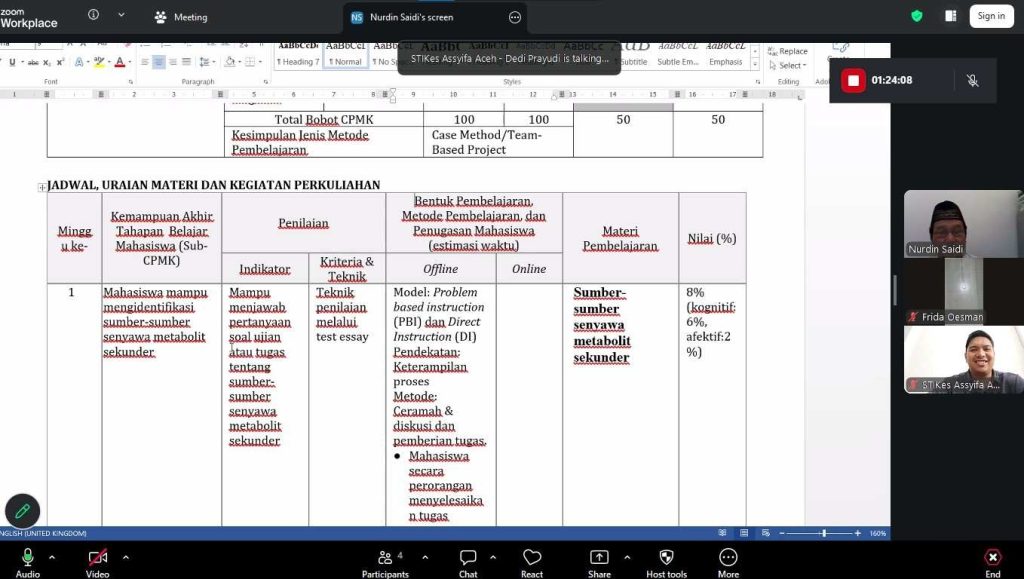Expand audio options arrow next to Audio
The height and width of the screenshot is (579, 1024).
pos(52,557)
